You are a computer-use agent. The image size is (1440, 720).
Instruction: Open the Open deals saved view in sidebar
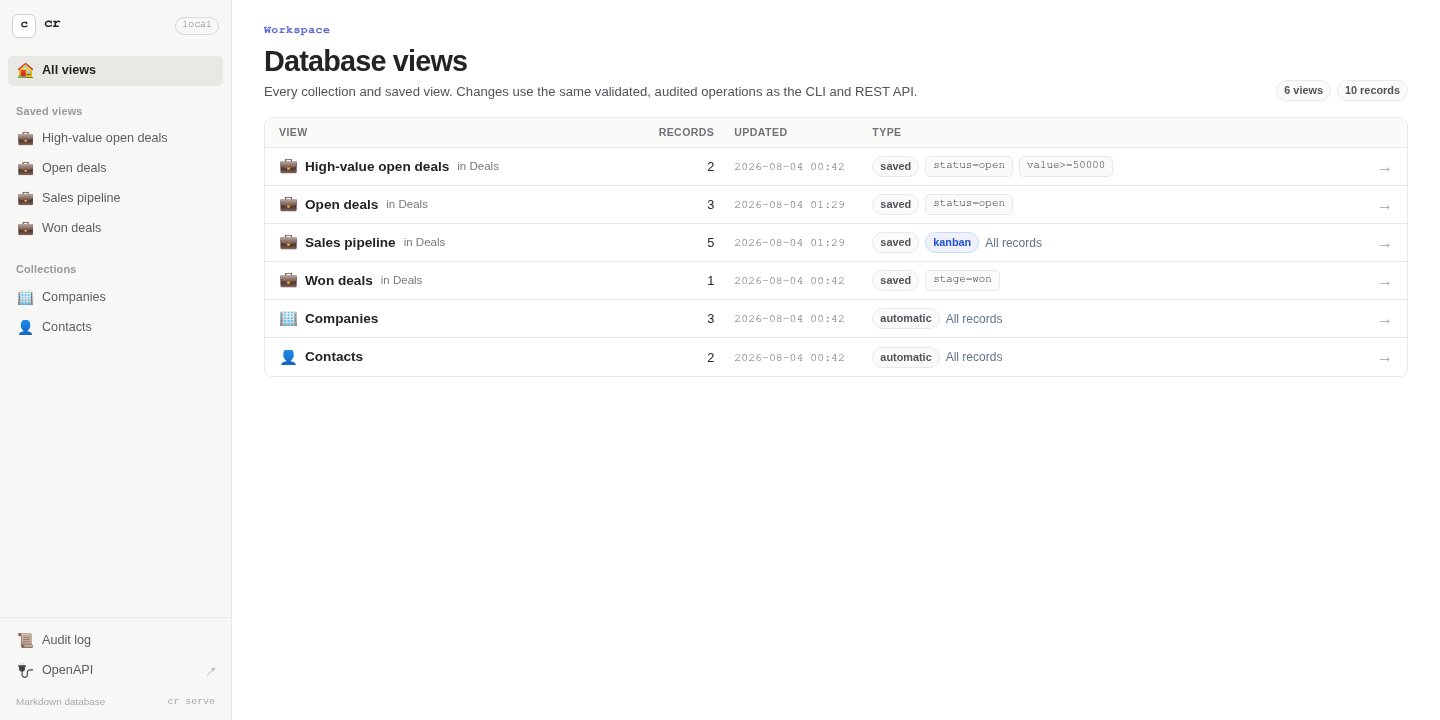(x=115, y=168)
